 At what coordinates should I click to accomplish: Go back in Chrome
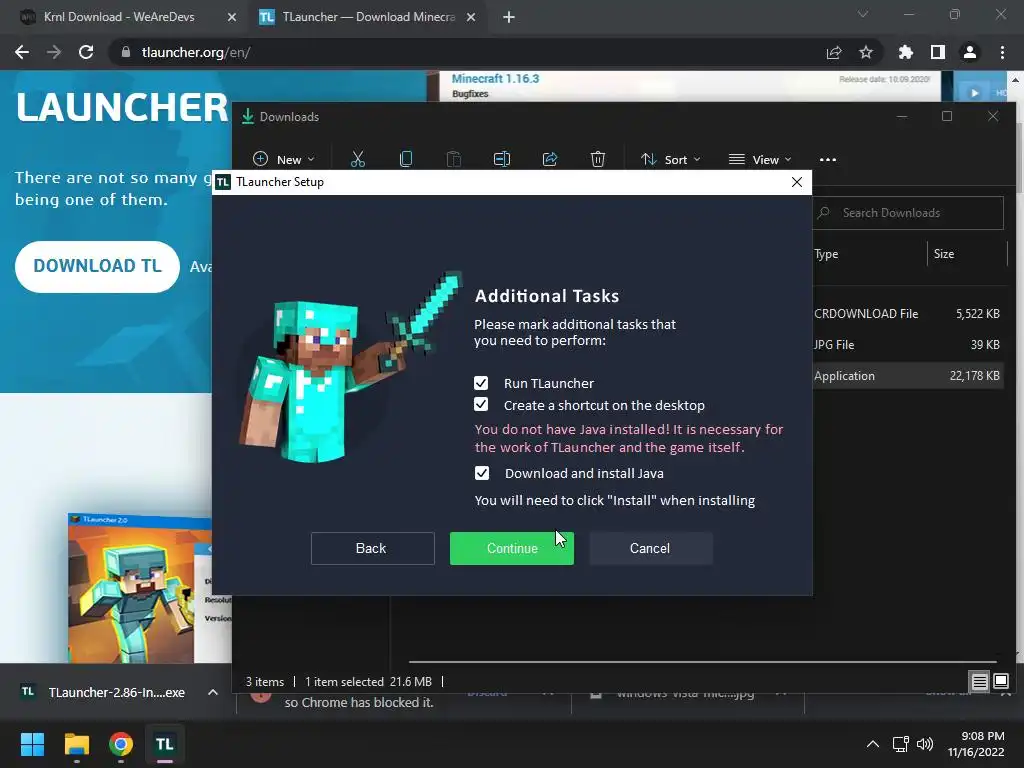(x=22, y=52)
